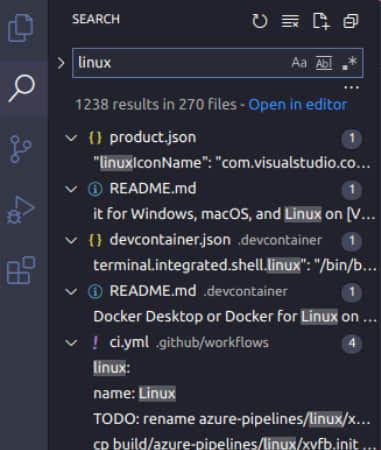The height and width of the screenshot is (450, 381).
Task: Open the 'name: Linux' match in ci.yml
Action: click(x=134, y=394)
